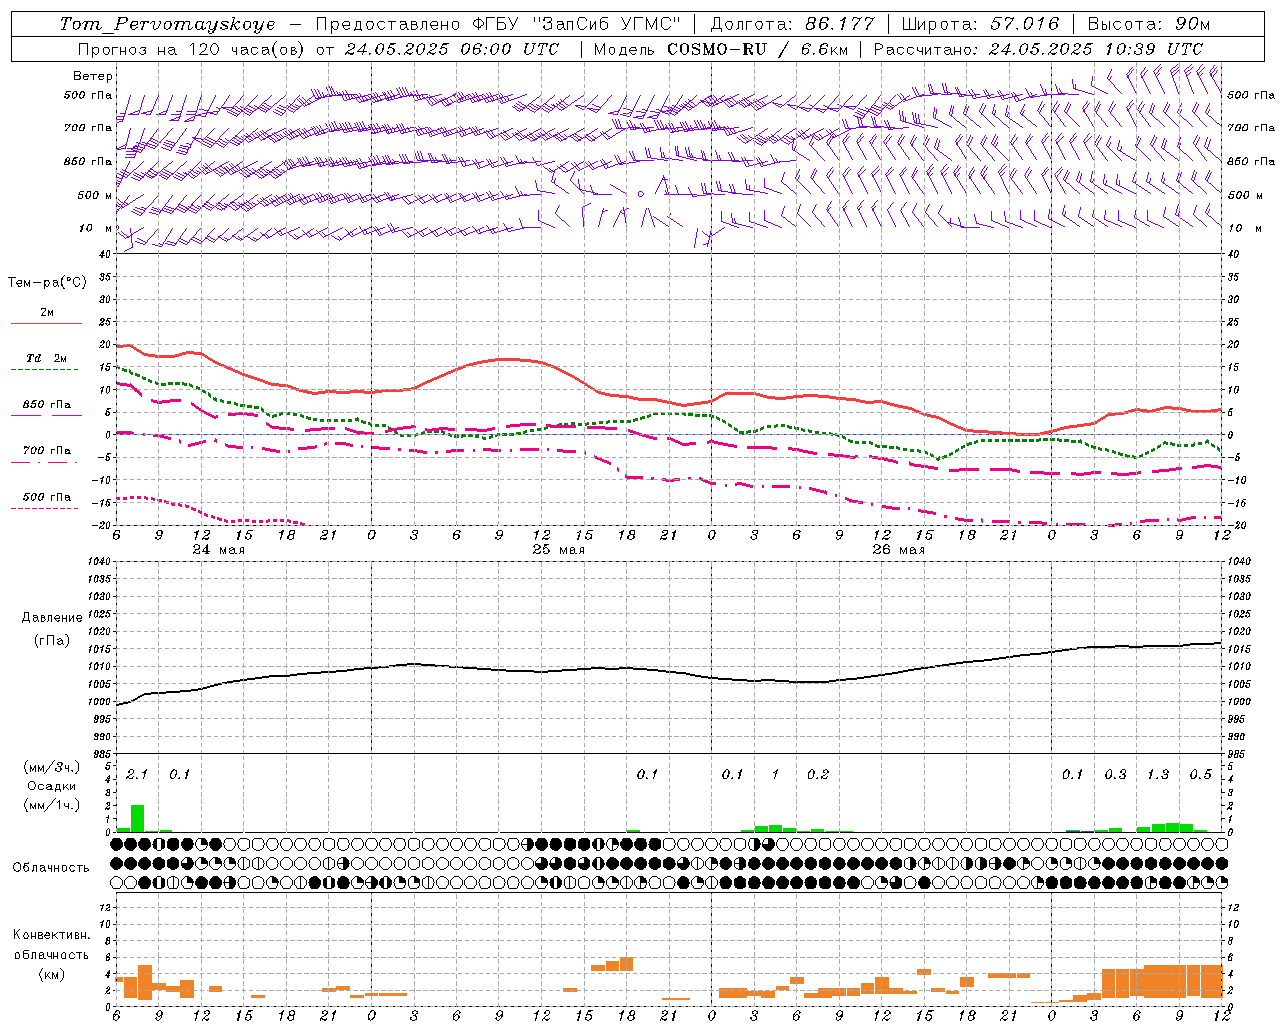Select the 'Модель COSMO-RU / 6.6км' text
The width and height of the screenshot is (1280, 1024).
click(x=719, y=49)
